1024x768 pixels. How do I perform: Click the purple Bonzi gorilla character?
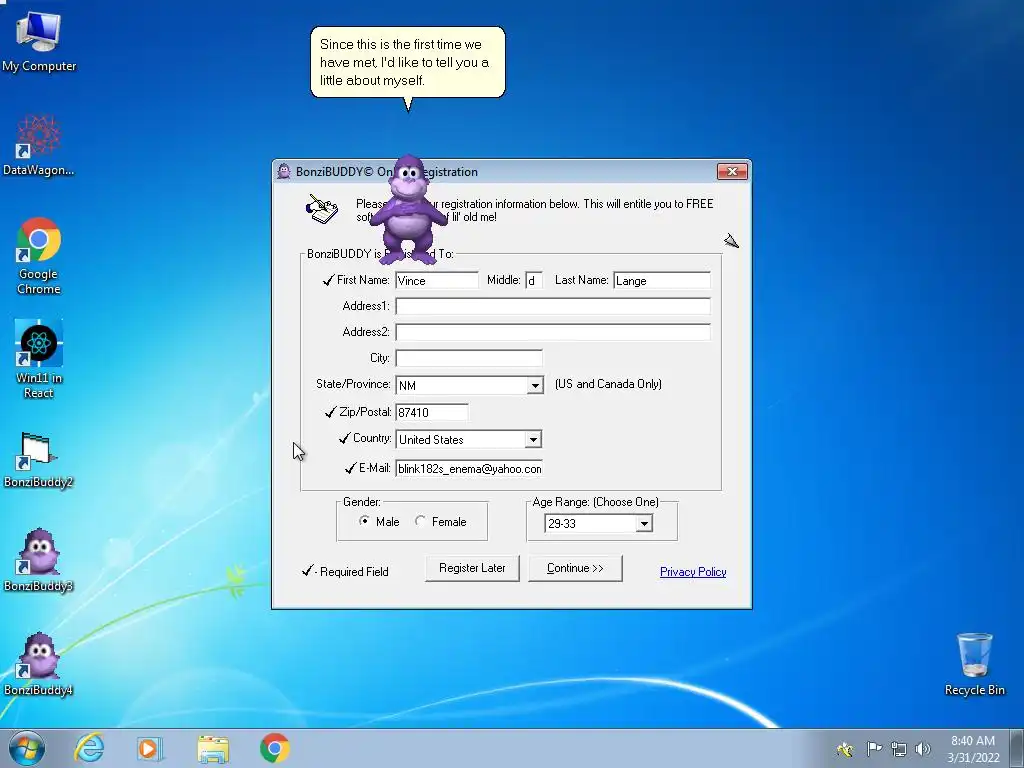pyautogui.click(x=408, y=210)
